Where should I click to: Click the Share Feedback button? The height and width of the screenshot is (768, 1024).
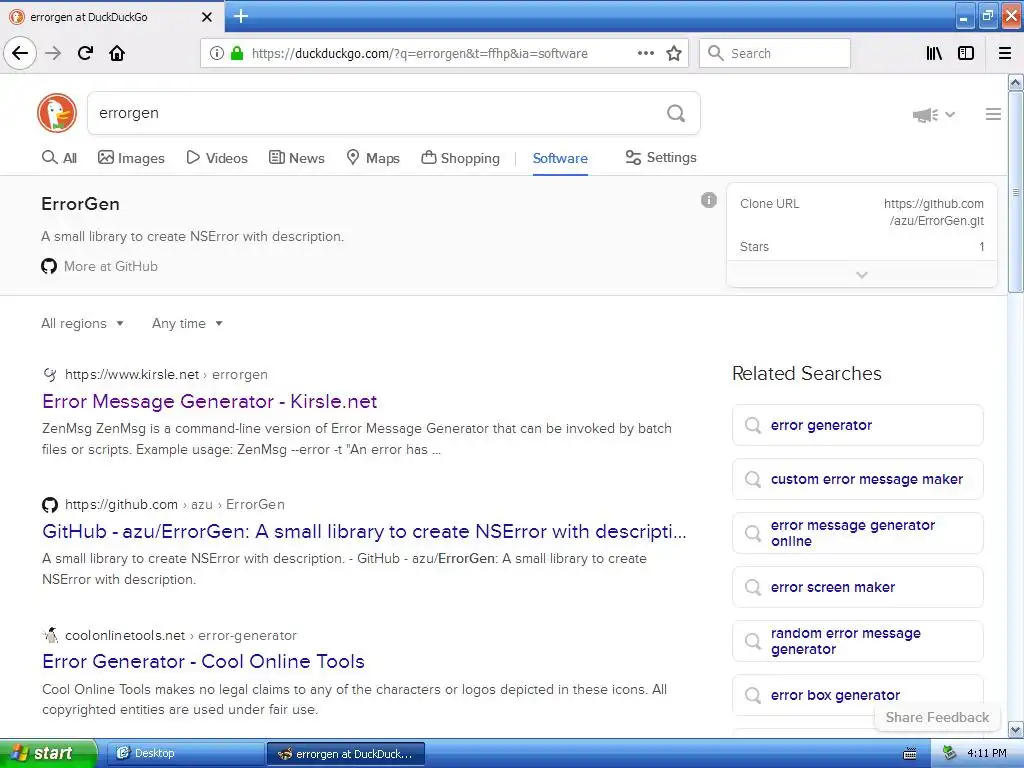click(x=937, y=717)
